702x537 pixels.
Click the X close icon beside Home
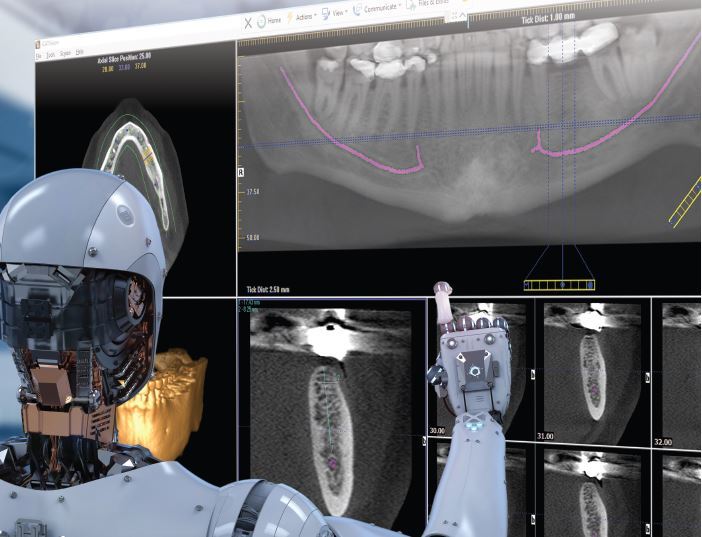tap(248, 23)
